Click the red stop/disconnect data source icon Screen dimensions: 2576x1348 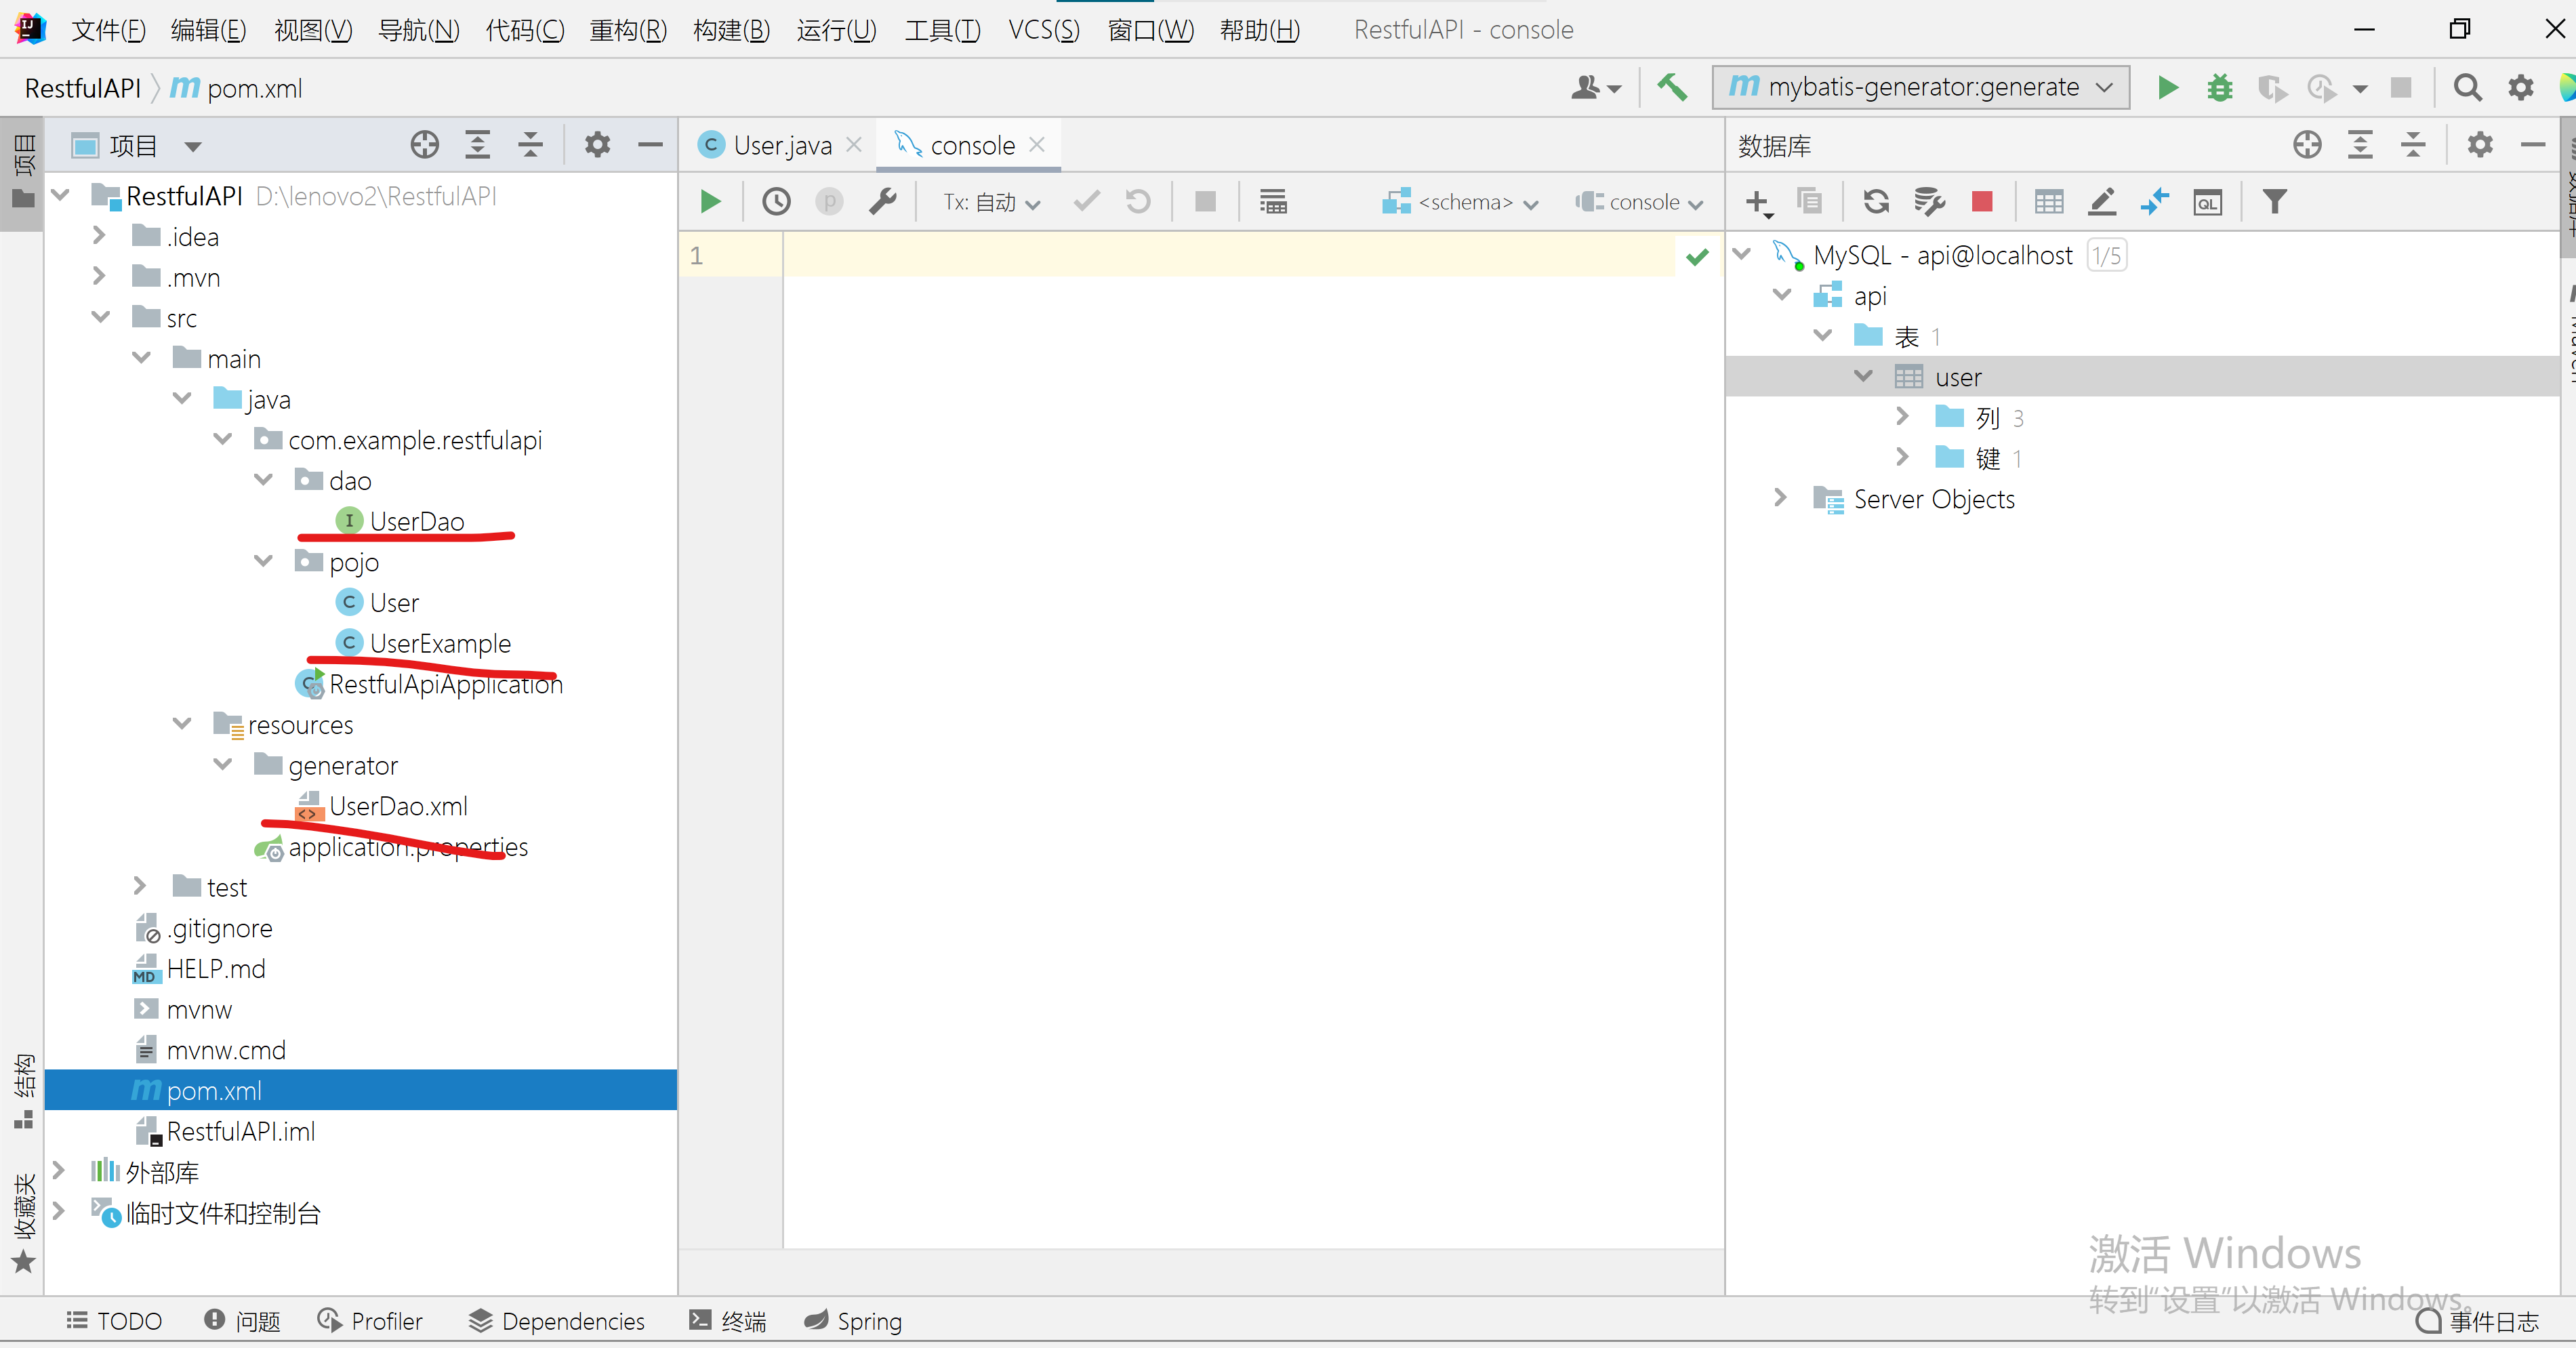[1981, 202]
